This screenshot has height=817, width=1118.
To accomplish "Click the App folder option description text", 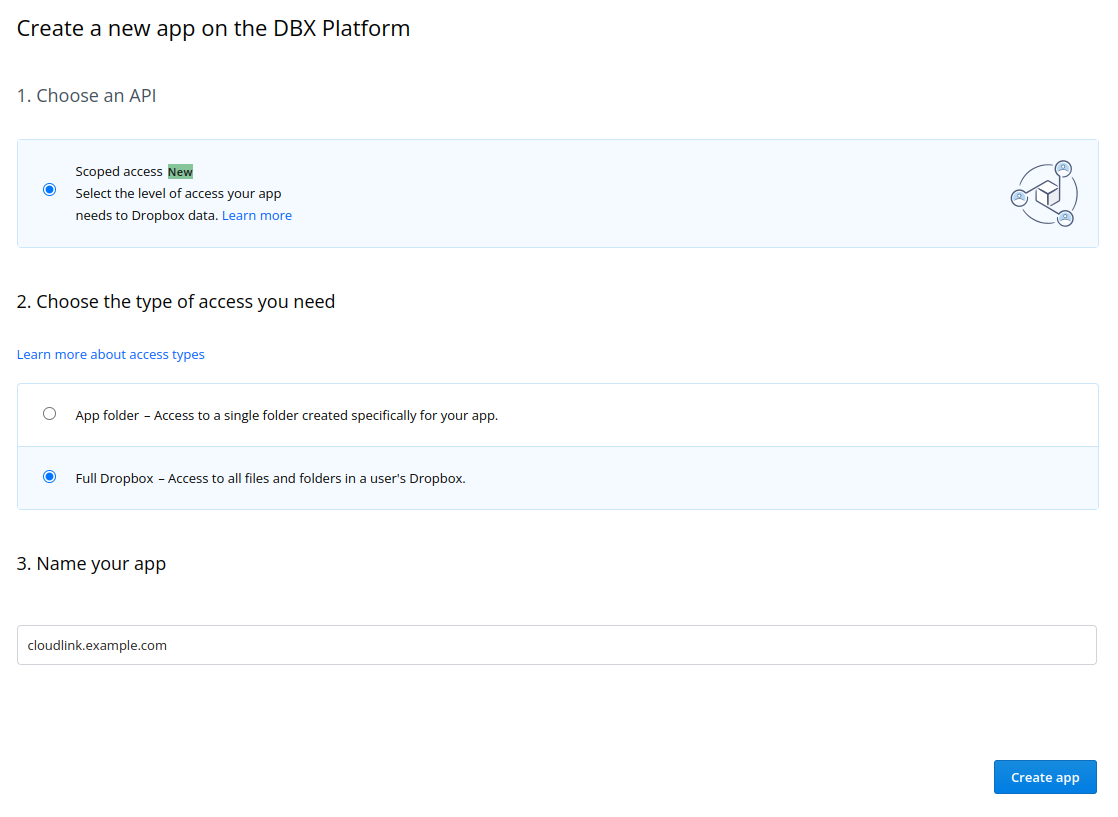I will point(286,415).
